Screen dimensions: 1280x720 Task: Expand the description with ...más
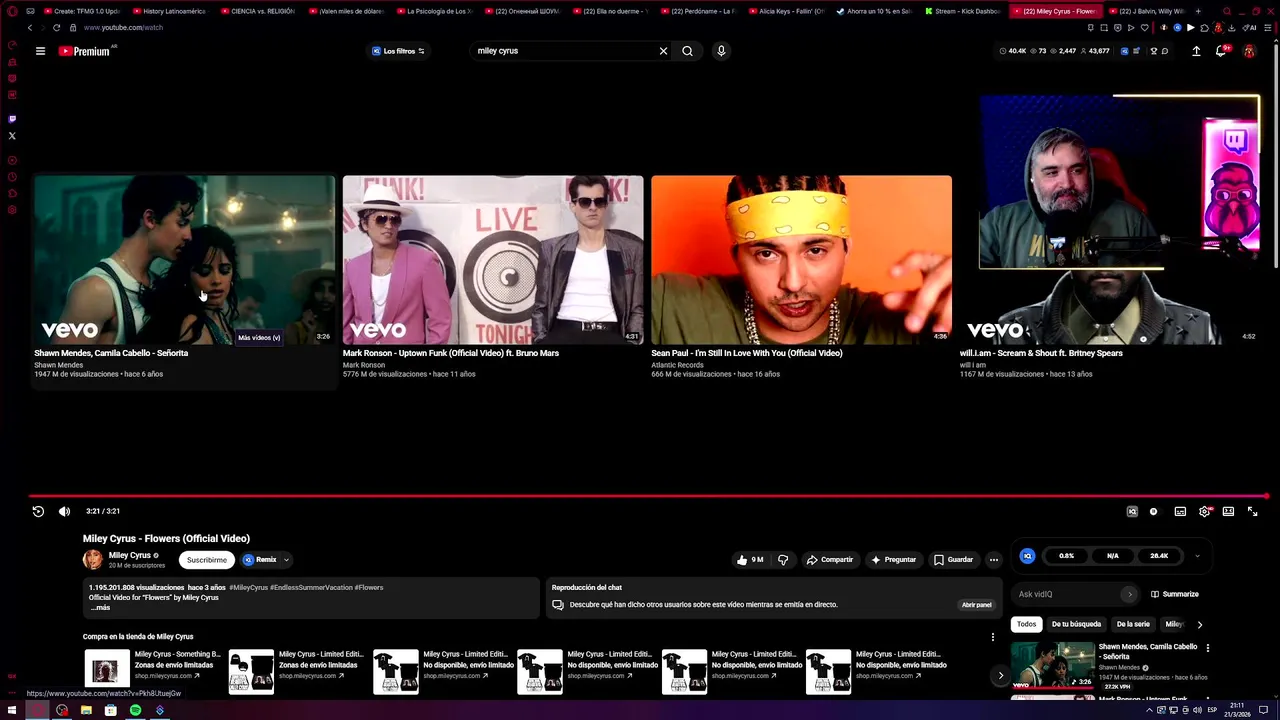100,608
